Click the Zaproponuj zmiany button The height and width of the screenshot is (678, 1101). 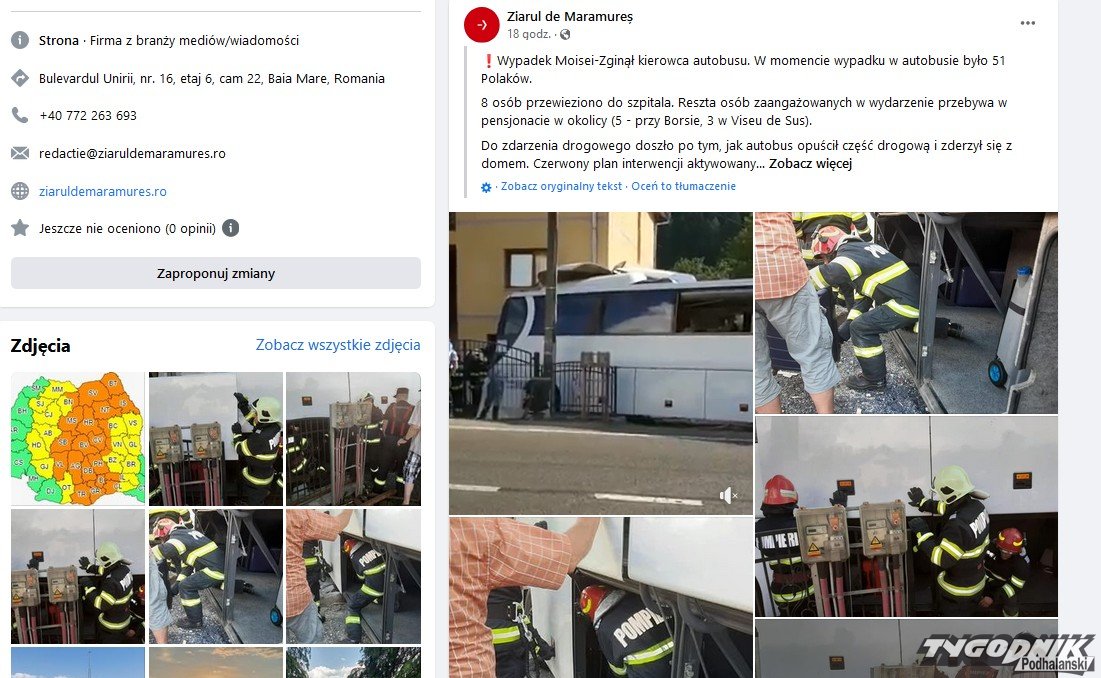click(216, 273)
